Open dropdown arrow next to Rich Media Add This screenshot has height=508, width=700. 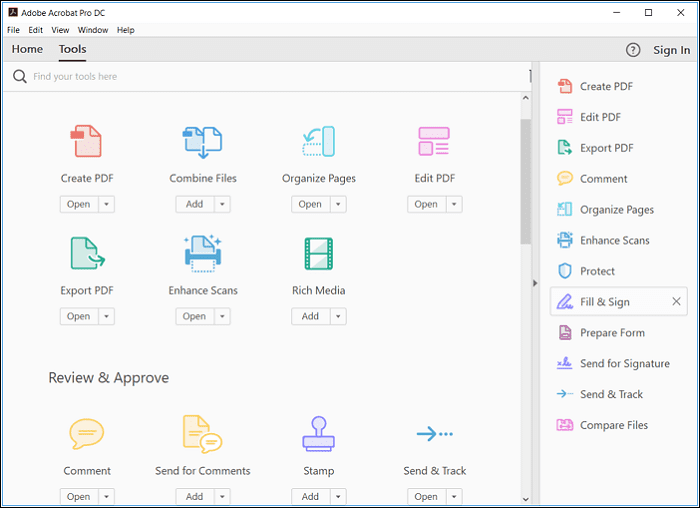(338, 316)
